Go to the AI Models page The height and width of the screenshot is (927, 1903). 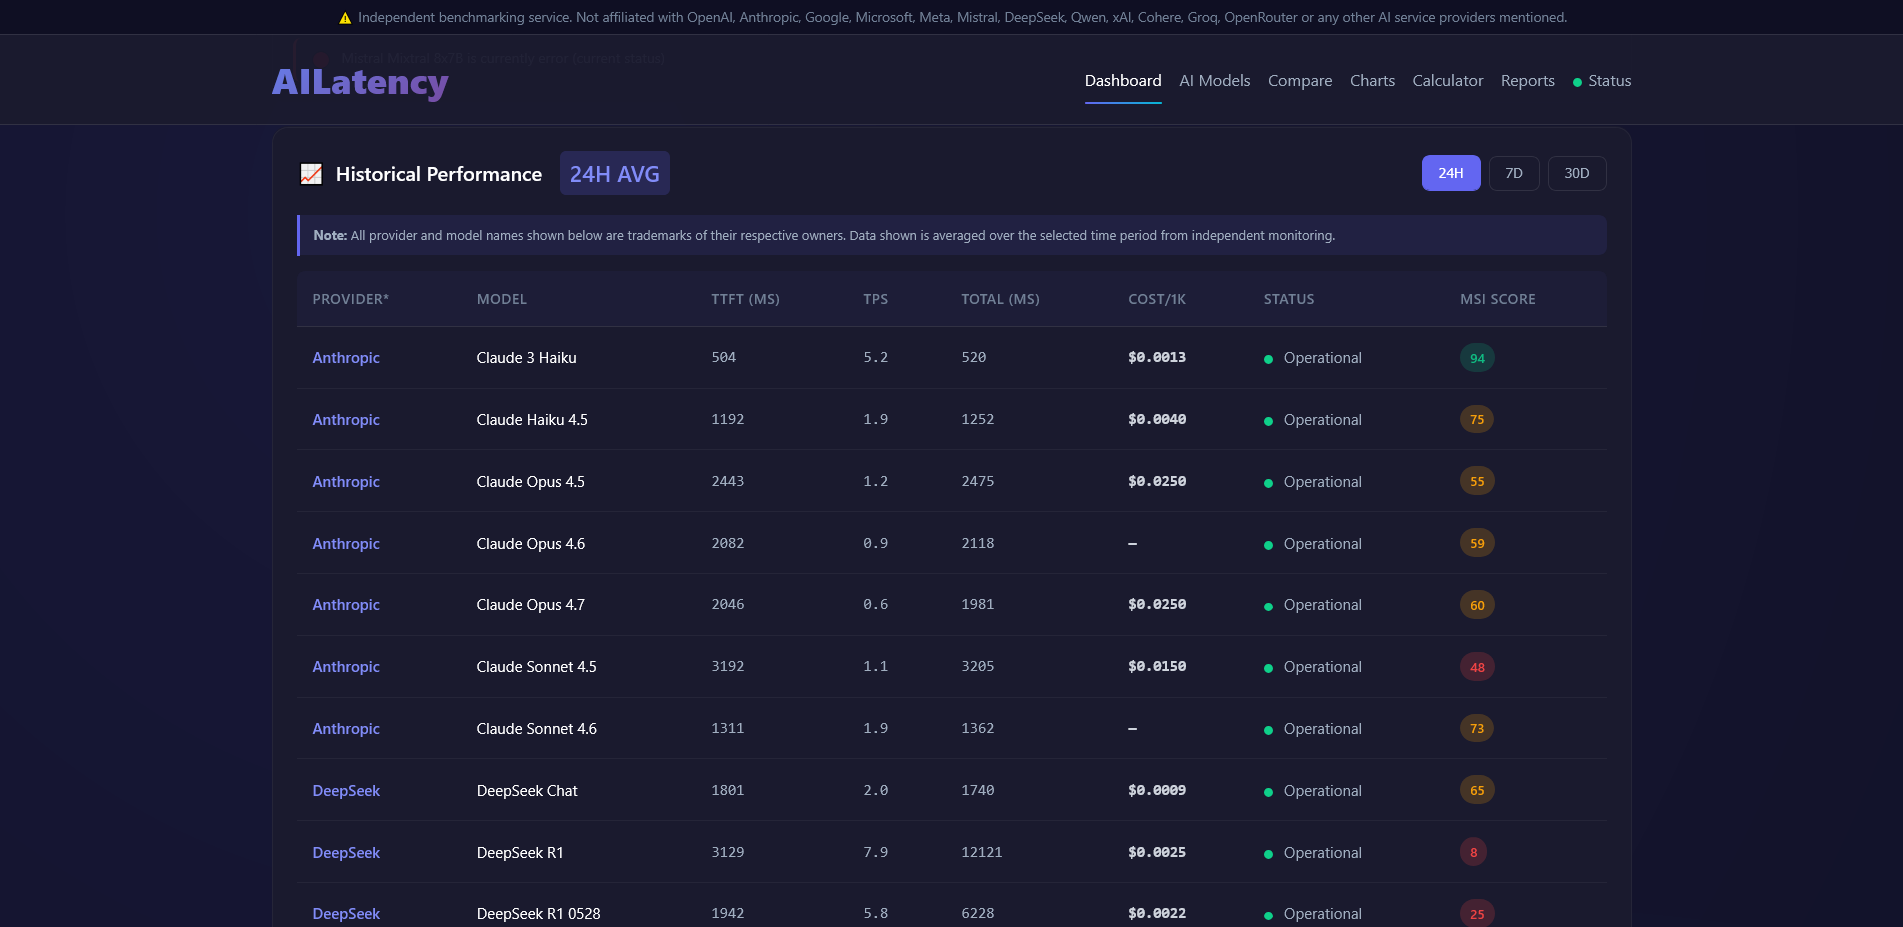click(1215, 81)
